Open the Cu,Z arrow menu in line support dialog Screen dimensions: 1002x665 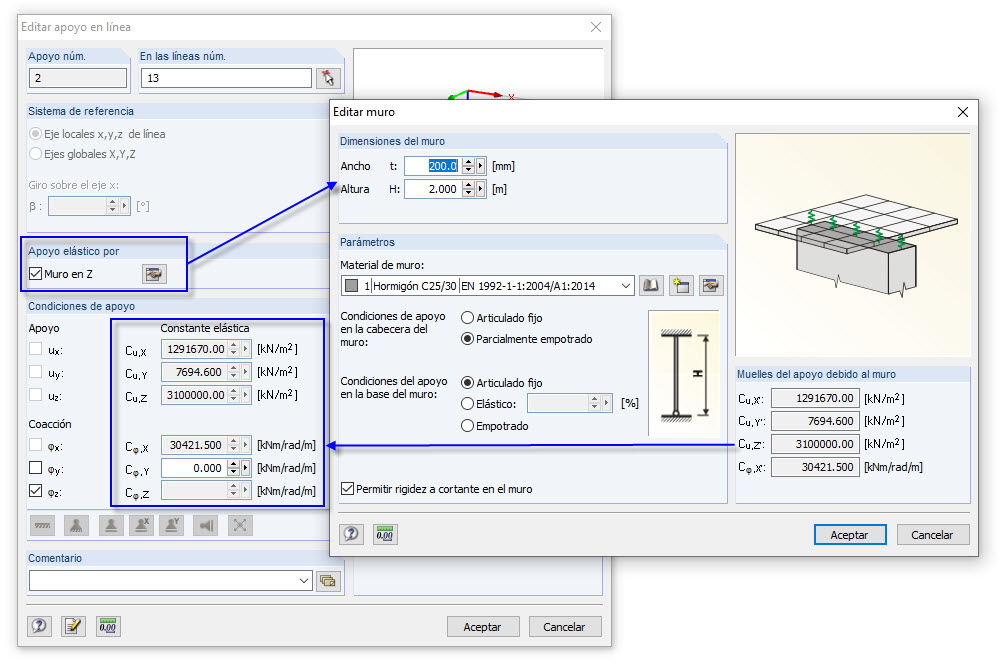245,395
